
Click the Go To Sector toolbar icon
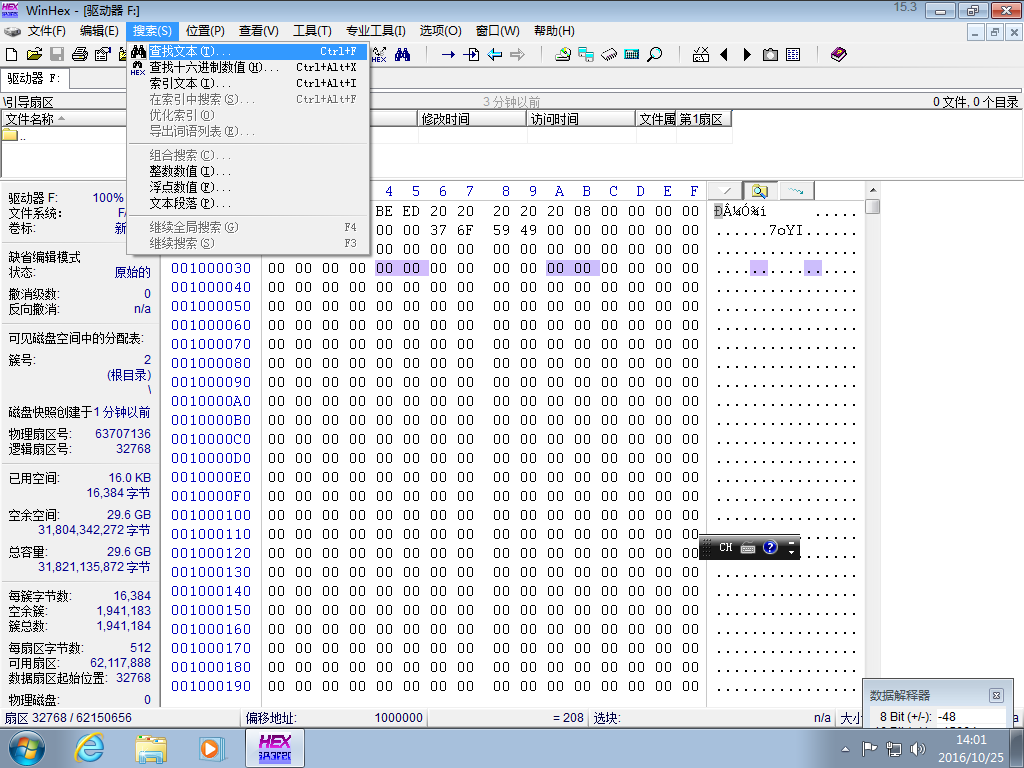click(x=471, y=54)
